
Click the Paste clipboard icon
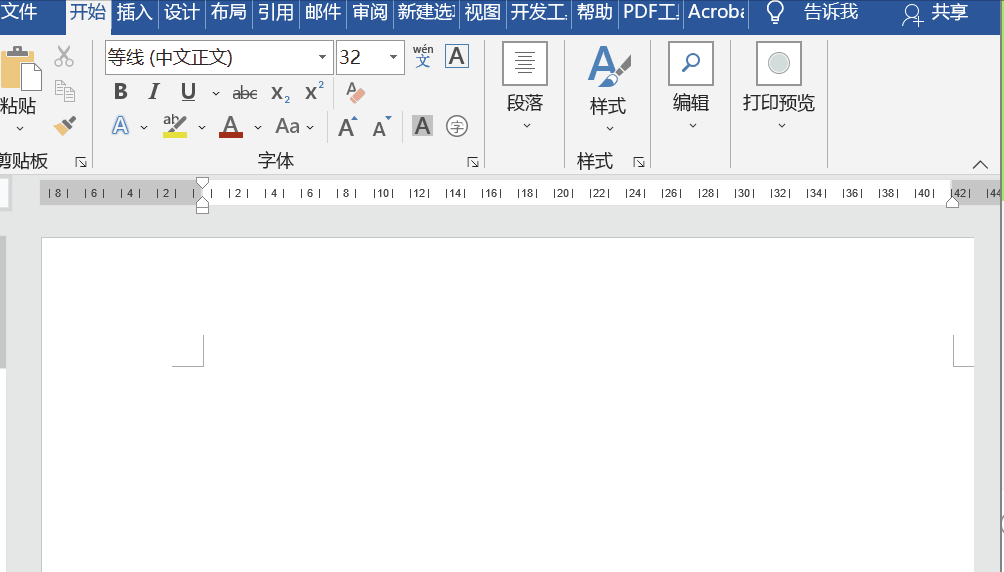point(19,68)
